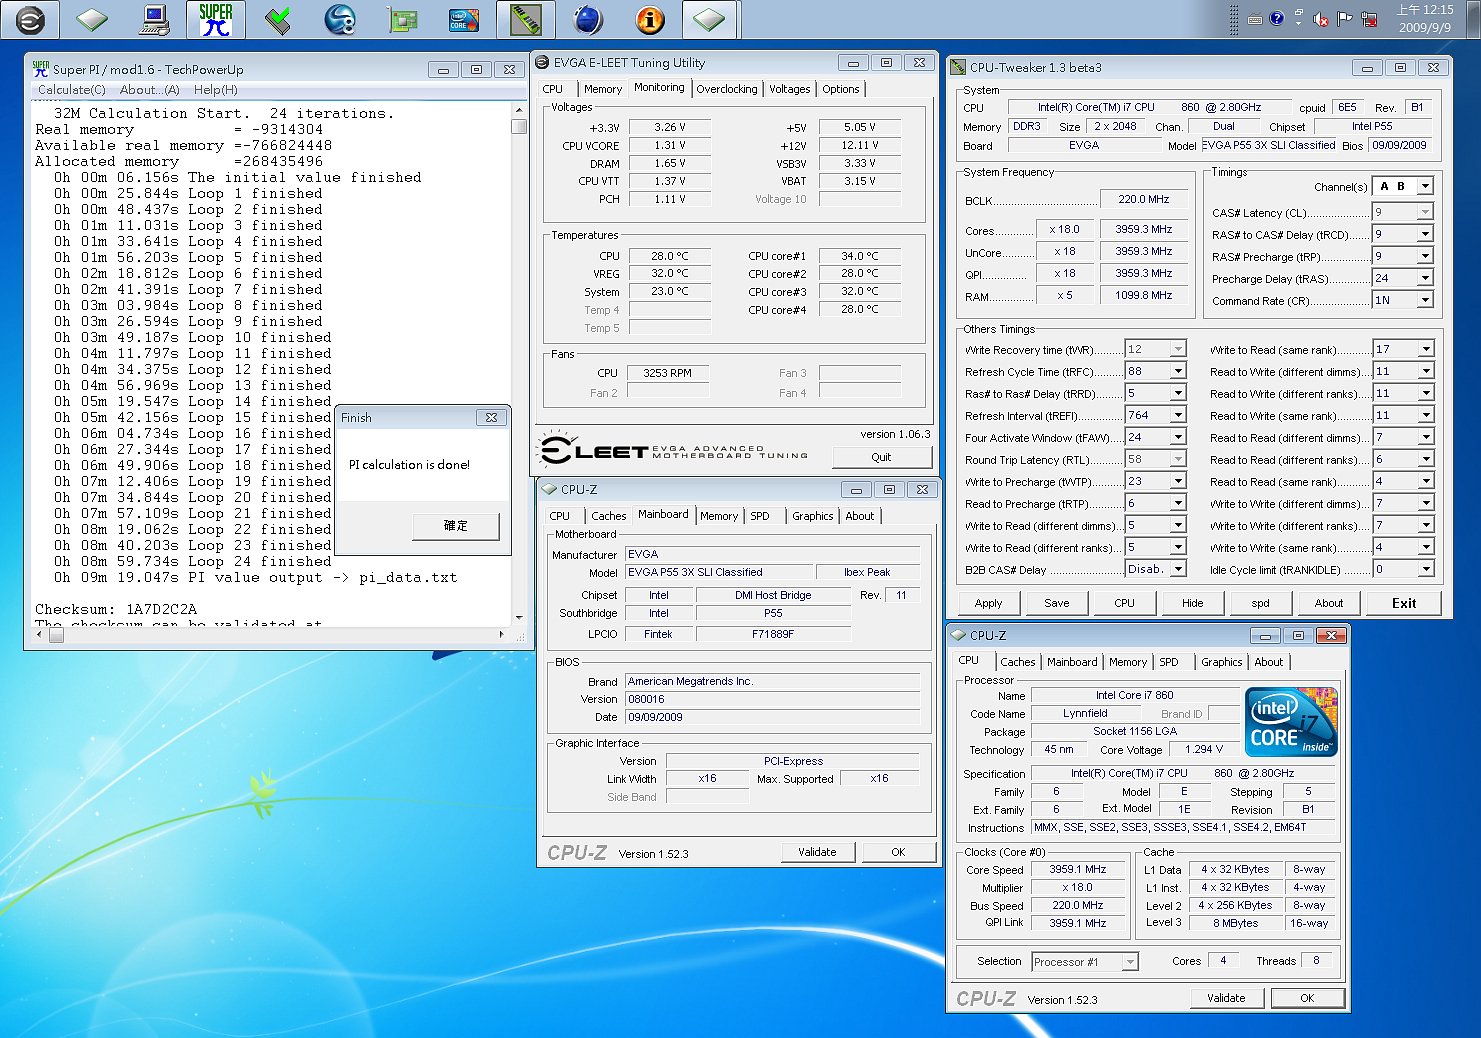Click the Intel Core badge taskbar icon
1481x1038 pixels.
coord(463,19)
